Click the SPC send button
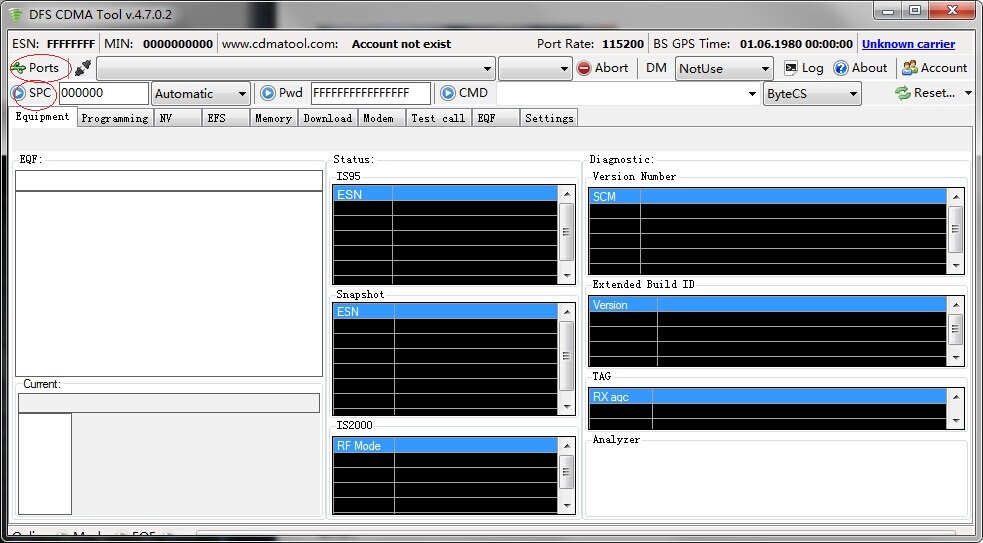Screen dimensions: 983x543 tap(31, 93)
